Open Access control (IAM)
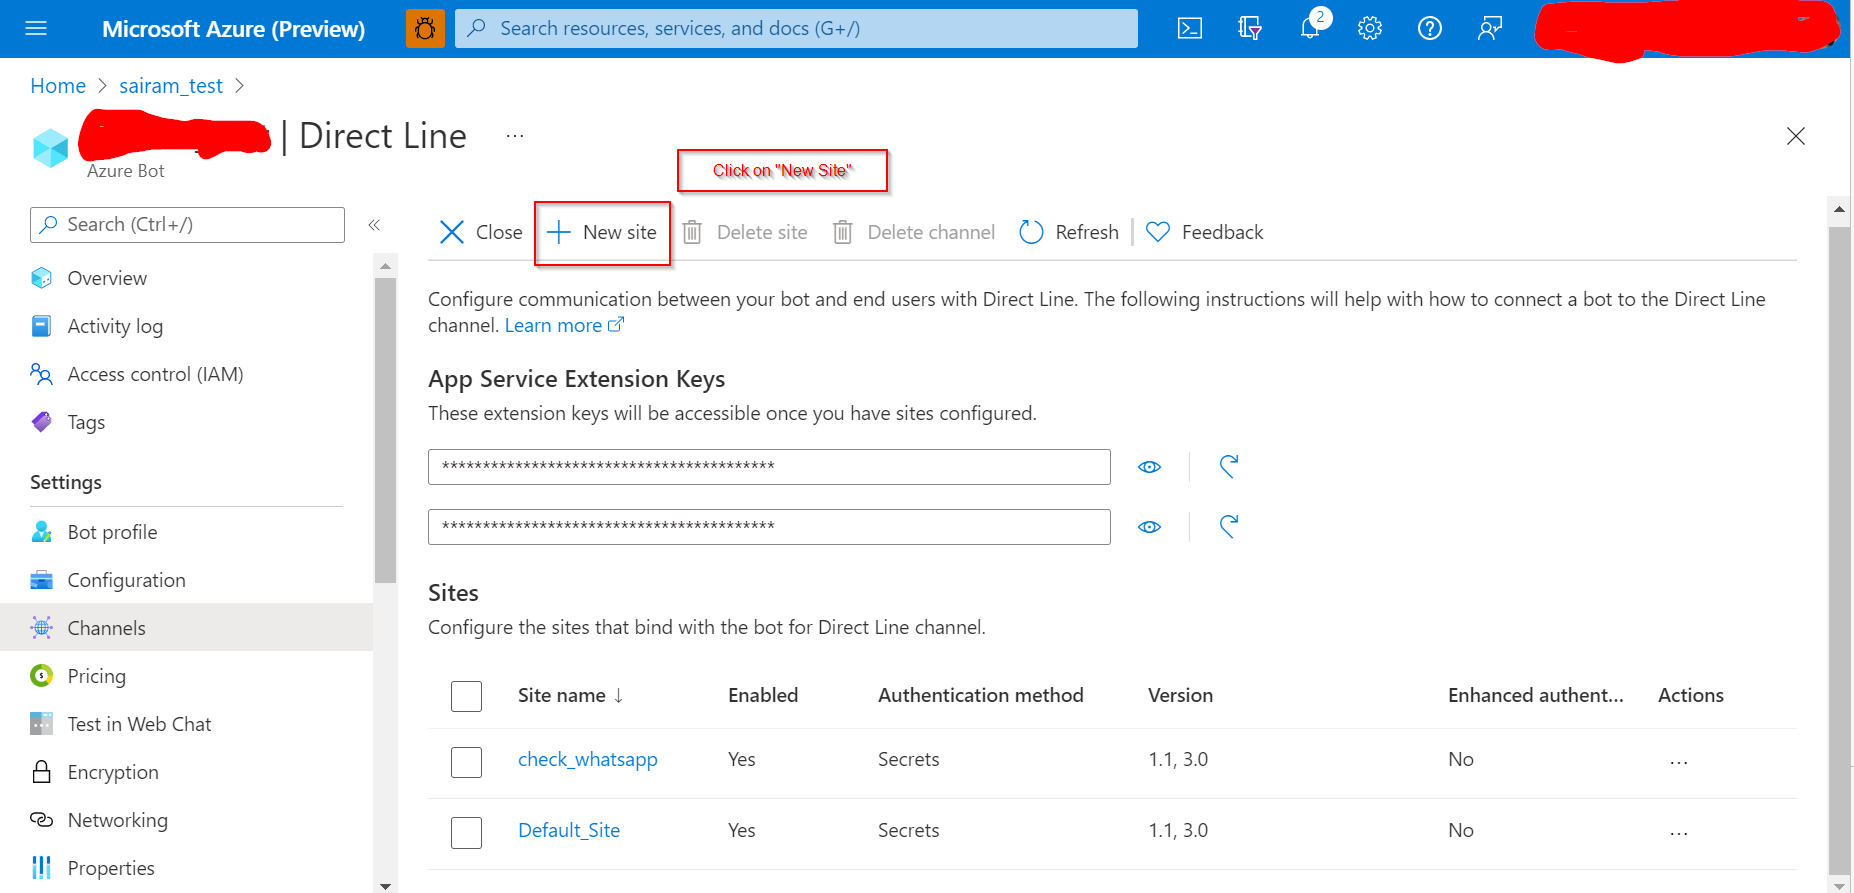 click(155, 374)
